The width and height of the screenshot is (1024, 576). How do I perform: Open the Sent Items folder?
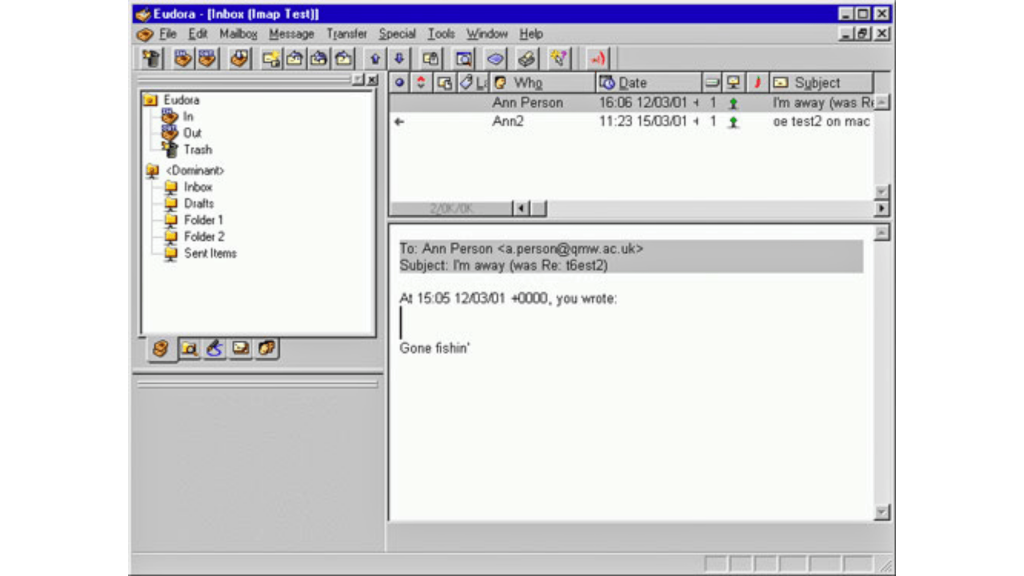pyautogui.click(x=210, y=254)
